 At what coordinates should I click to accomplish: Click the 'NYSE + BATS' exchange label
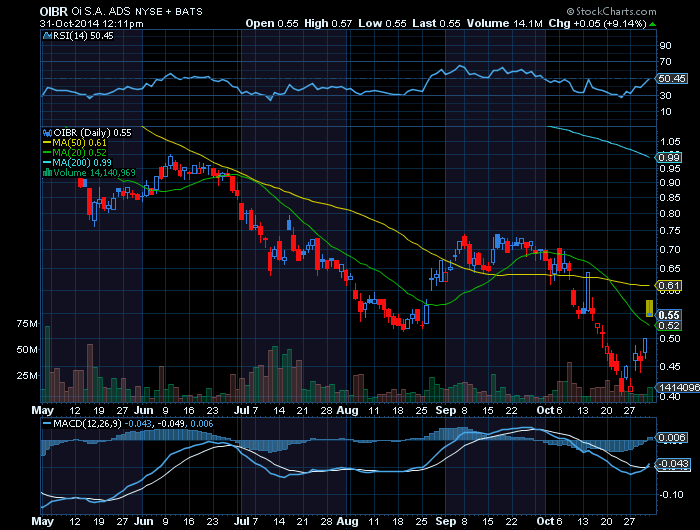[169, 12]
